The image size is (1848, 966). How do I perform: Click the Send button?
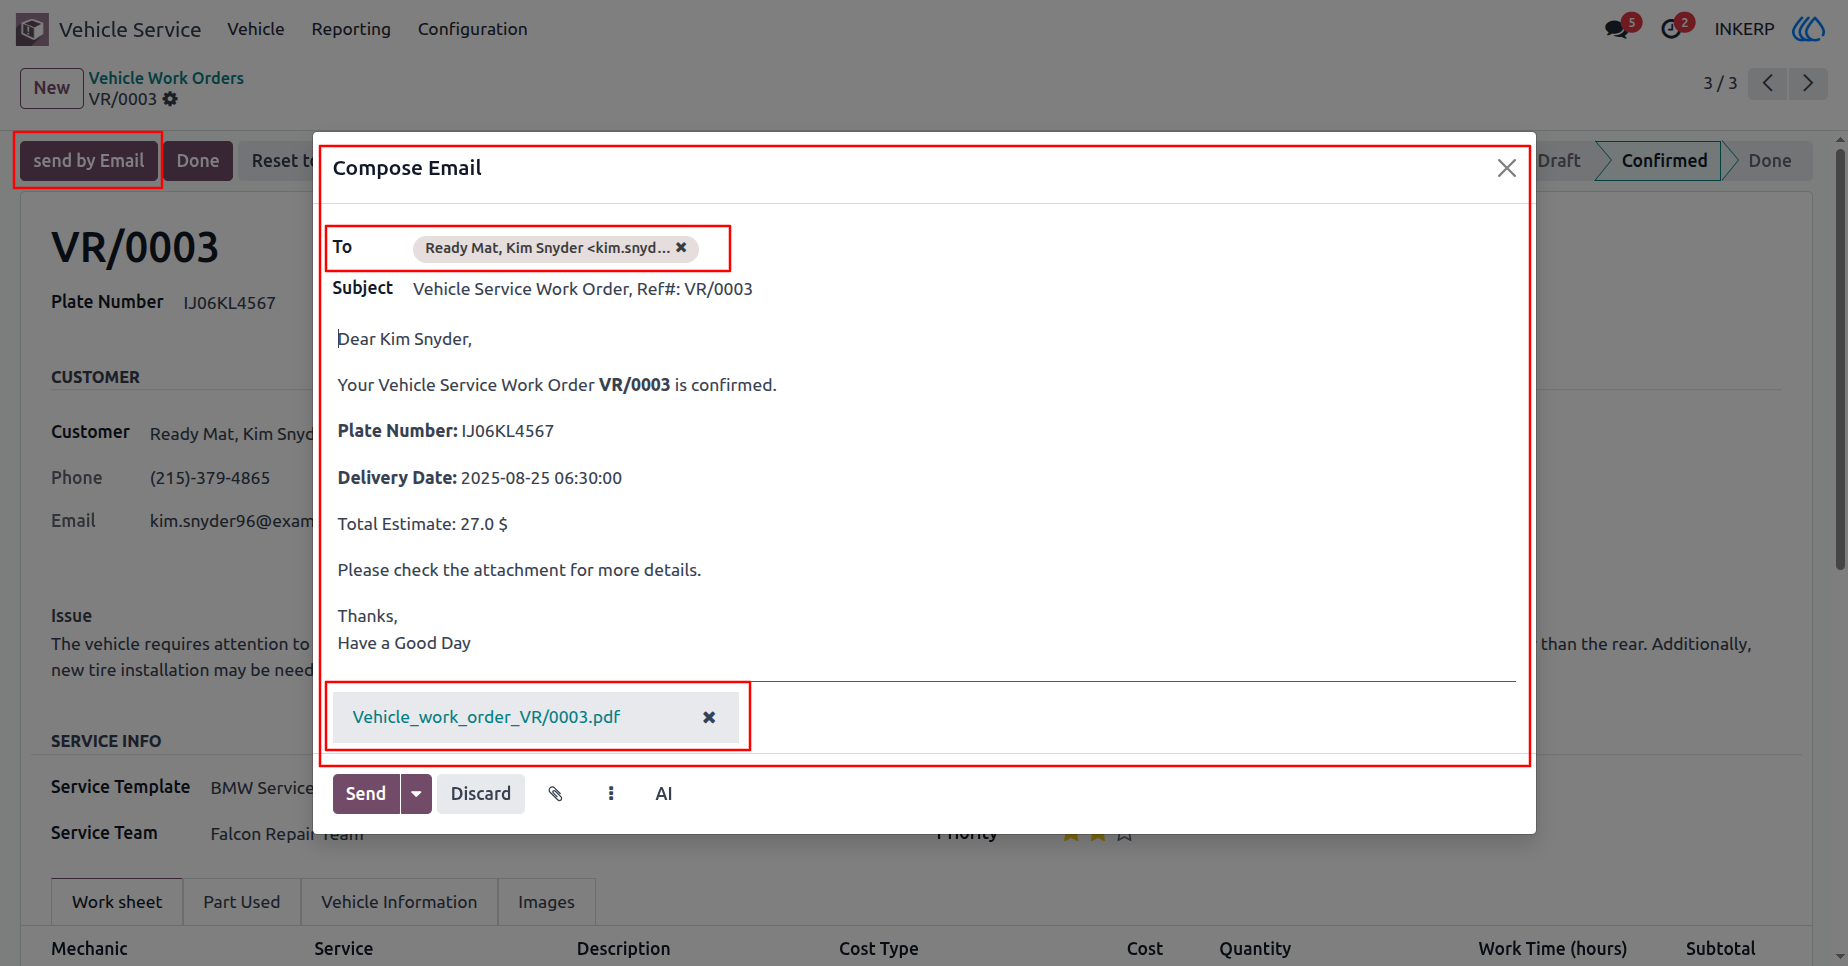point(366,794)
